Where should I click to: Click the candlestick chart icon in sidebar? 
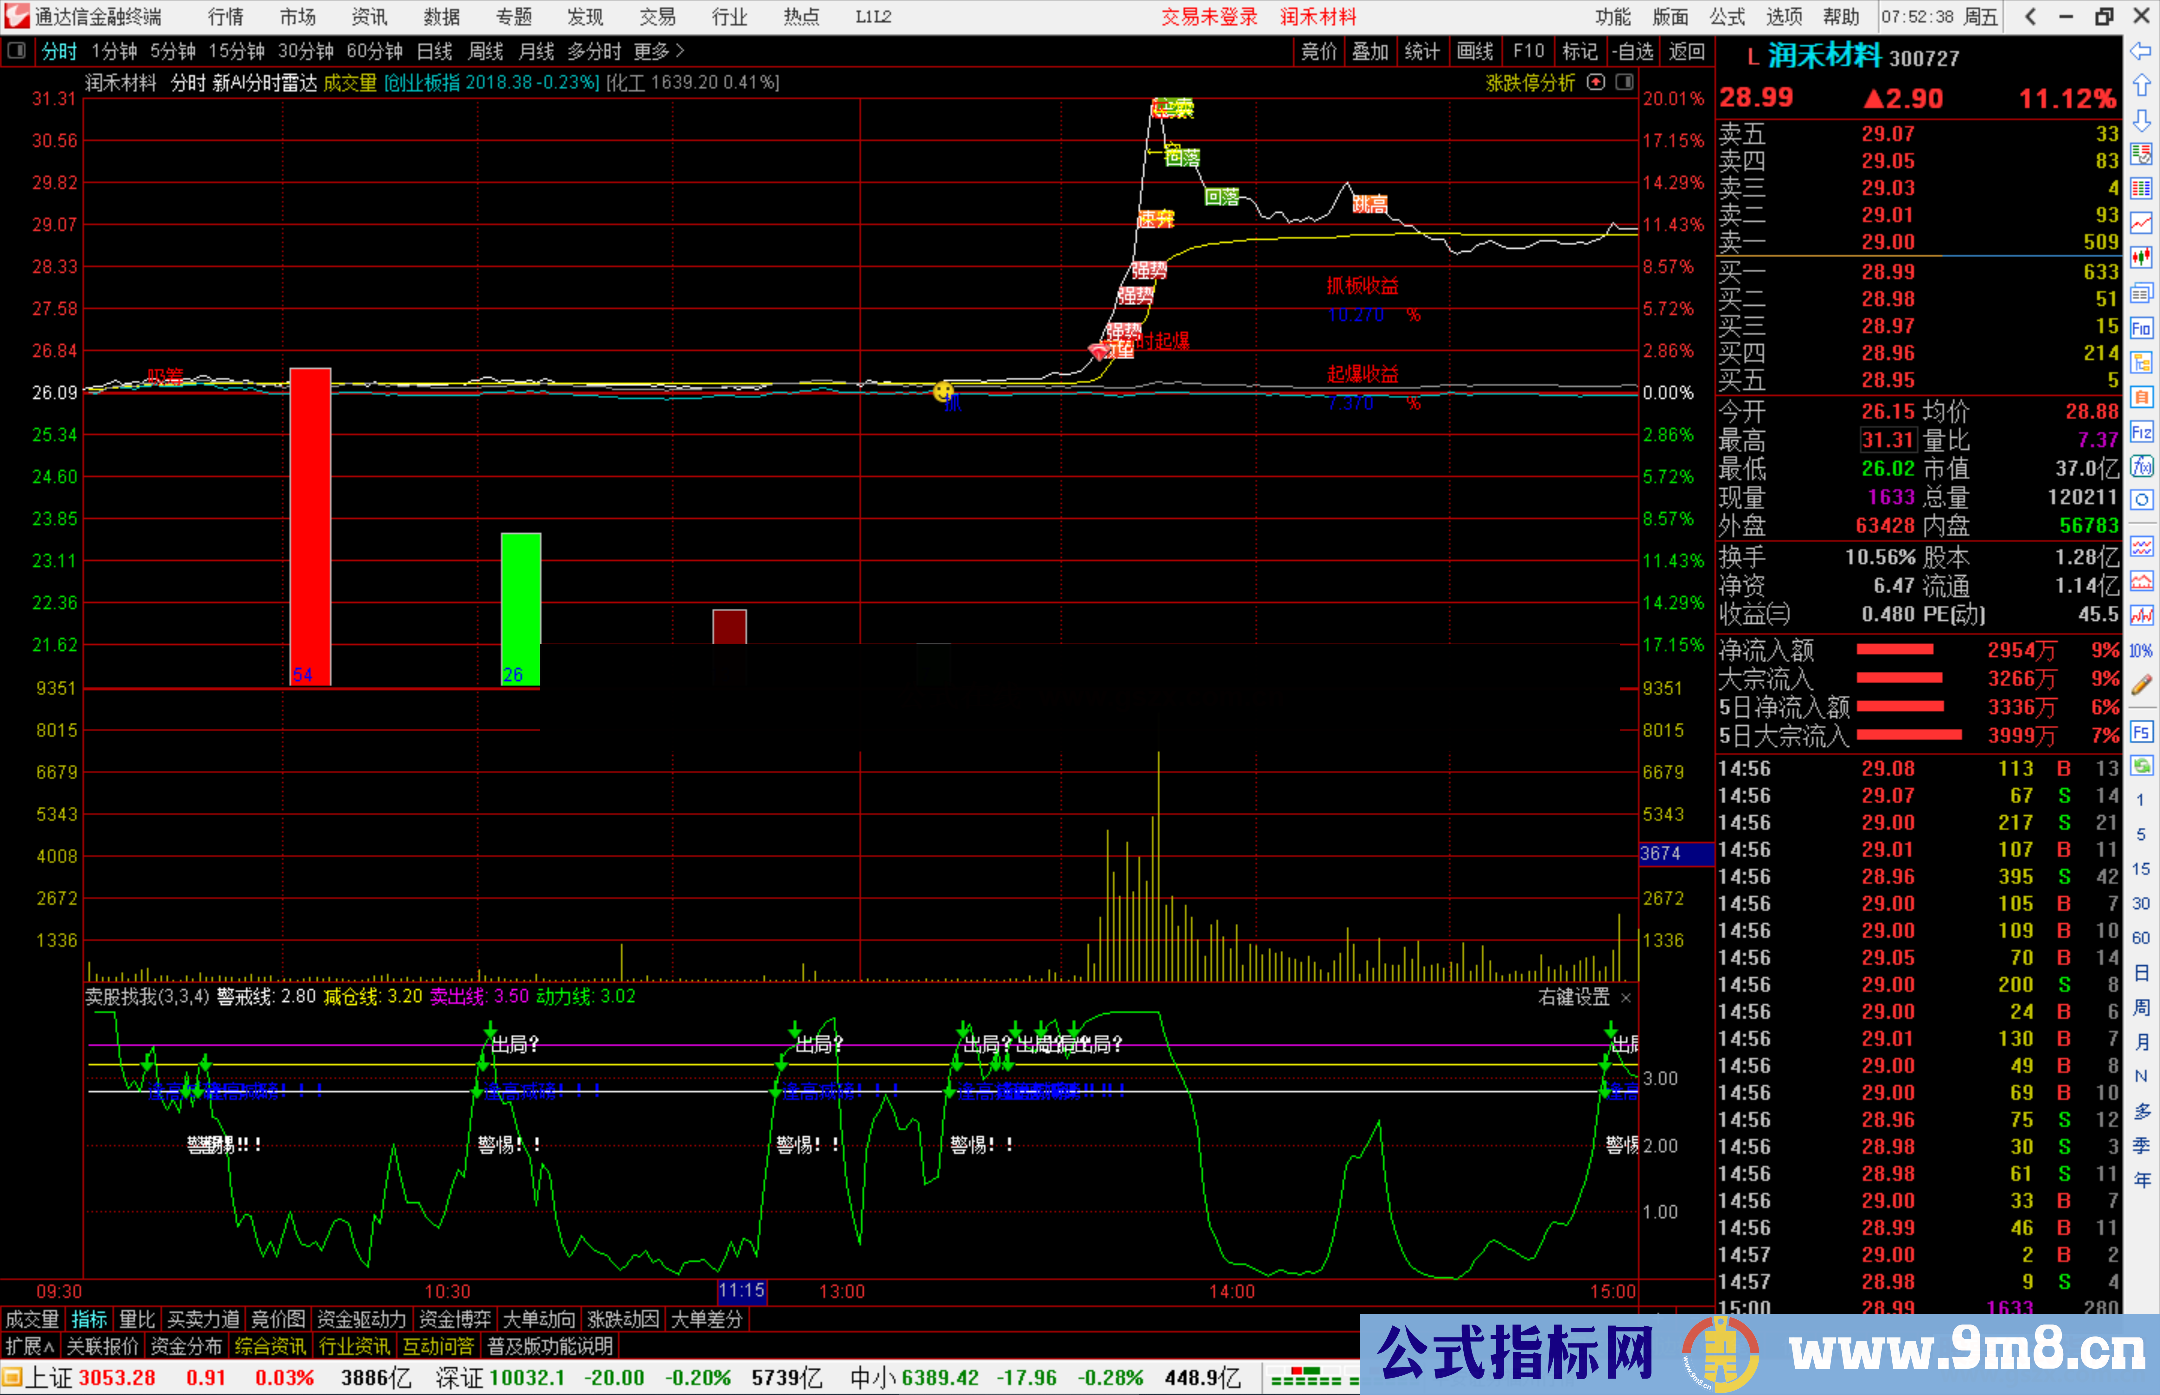coord(2141,257)
